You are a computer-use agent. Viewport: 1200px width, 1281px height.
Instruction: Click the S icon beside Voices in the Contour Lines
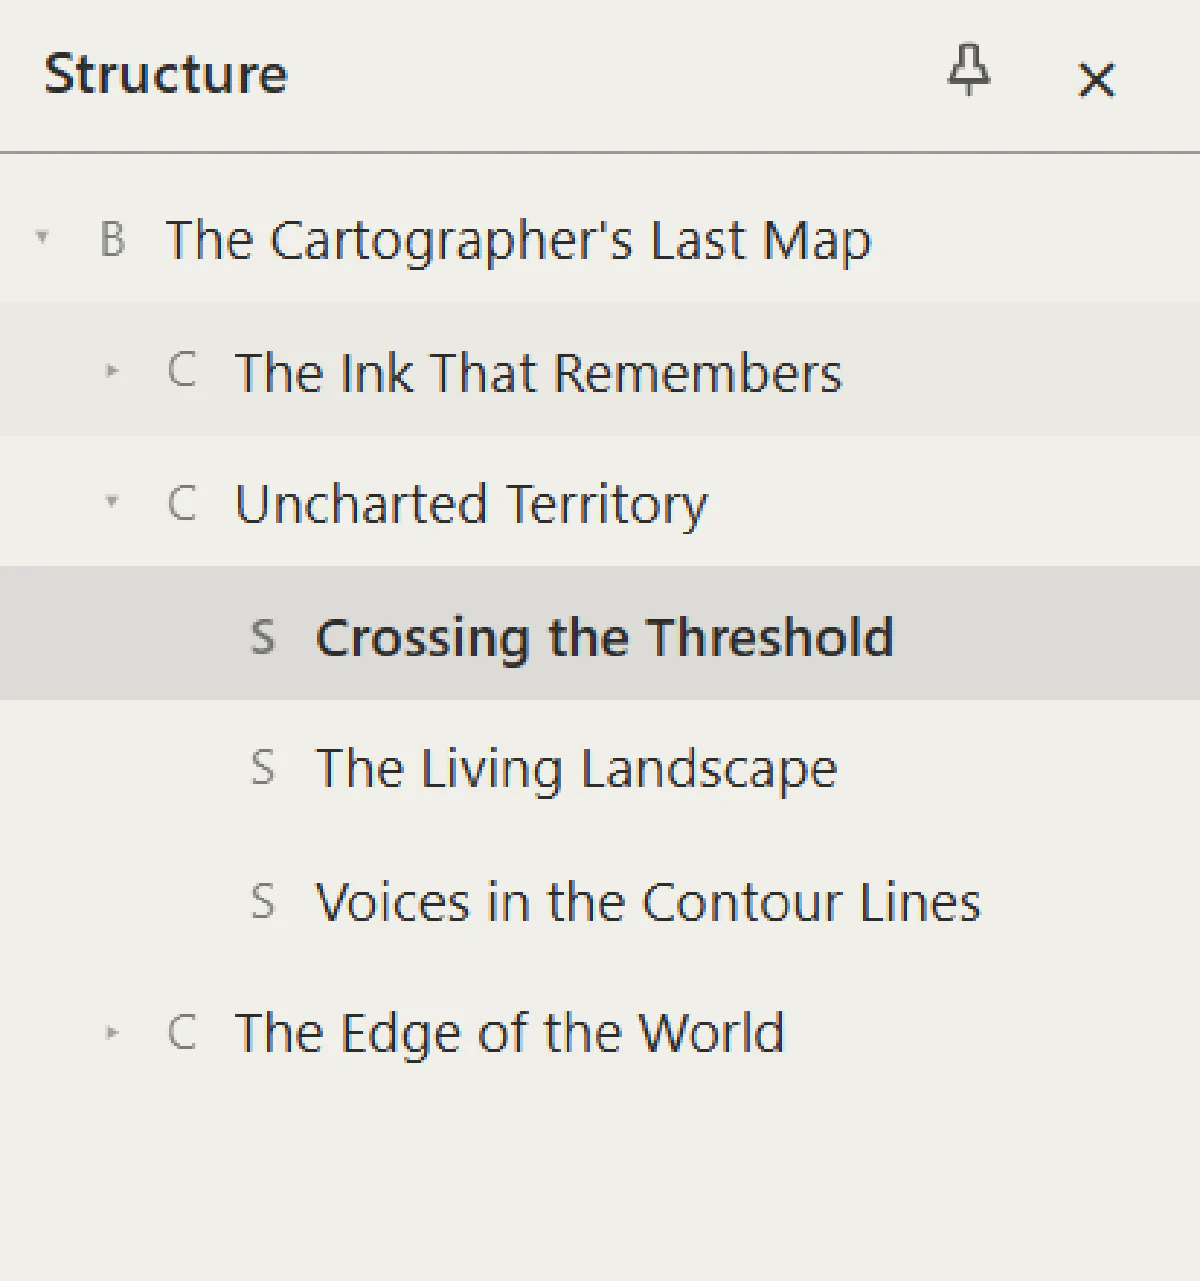(262, 900)
